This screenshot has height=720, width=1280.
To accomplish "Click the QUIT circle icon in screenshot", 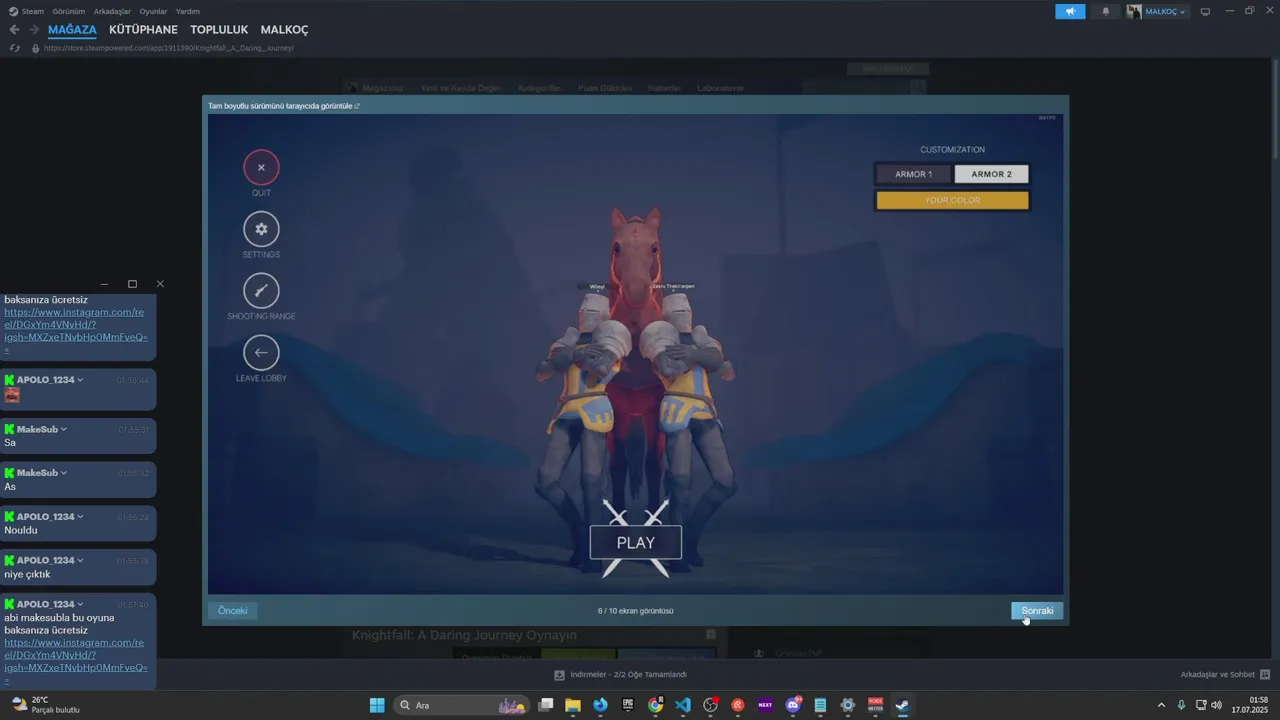I will 261,167.
